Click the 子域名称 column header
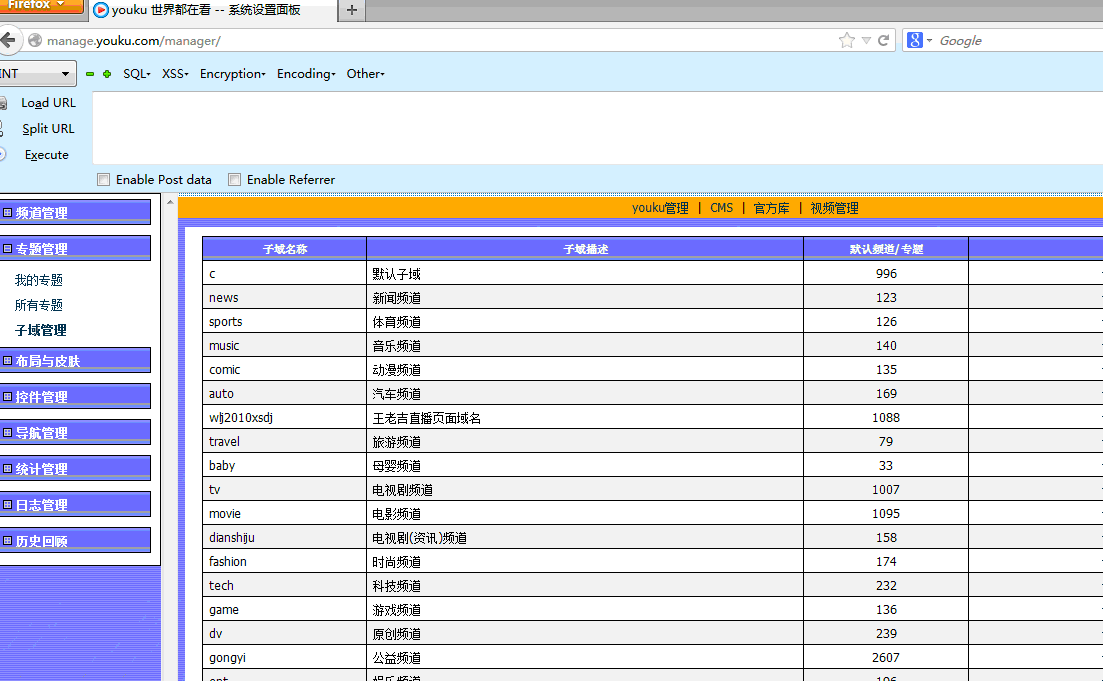Viewport: 1103px width, 681px height. pos(285,249)
